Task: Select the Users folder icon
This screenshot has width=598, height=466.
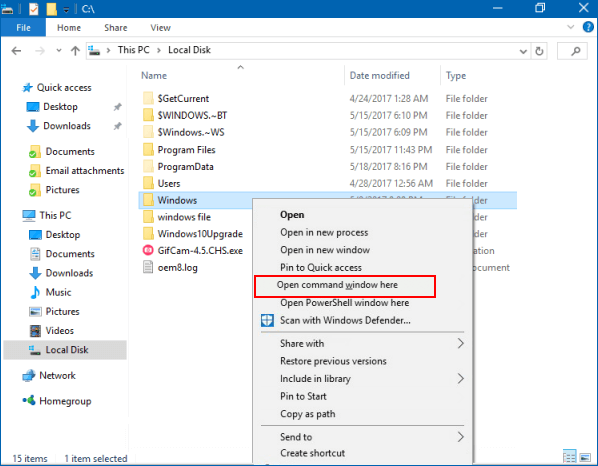Action: (x=148, y=183)
